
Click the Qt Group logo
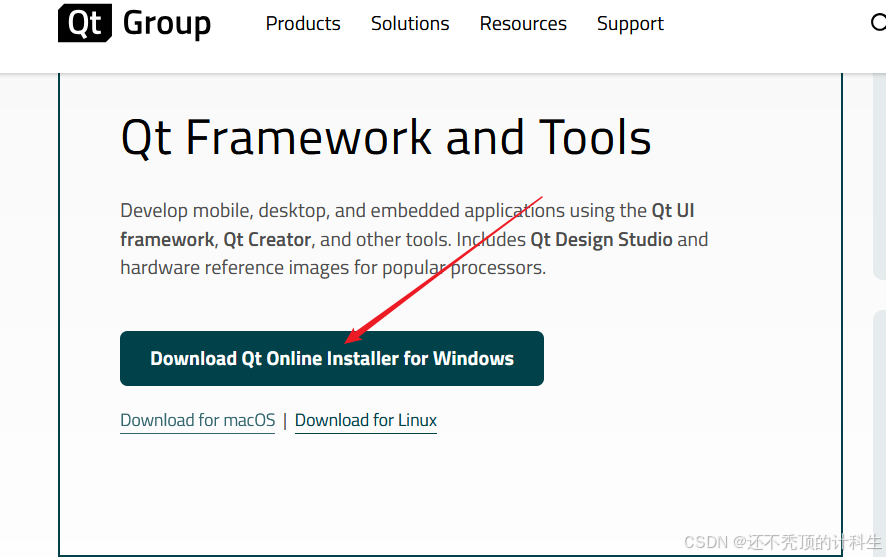click(x=134, y=23)
